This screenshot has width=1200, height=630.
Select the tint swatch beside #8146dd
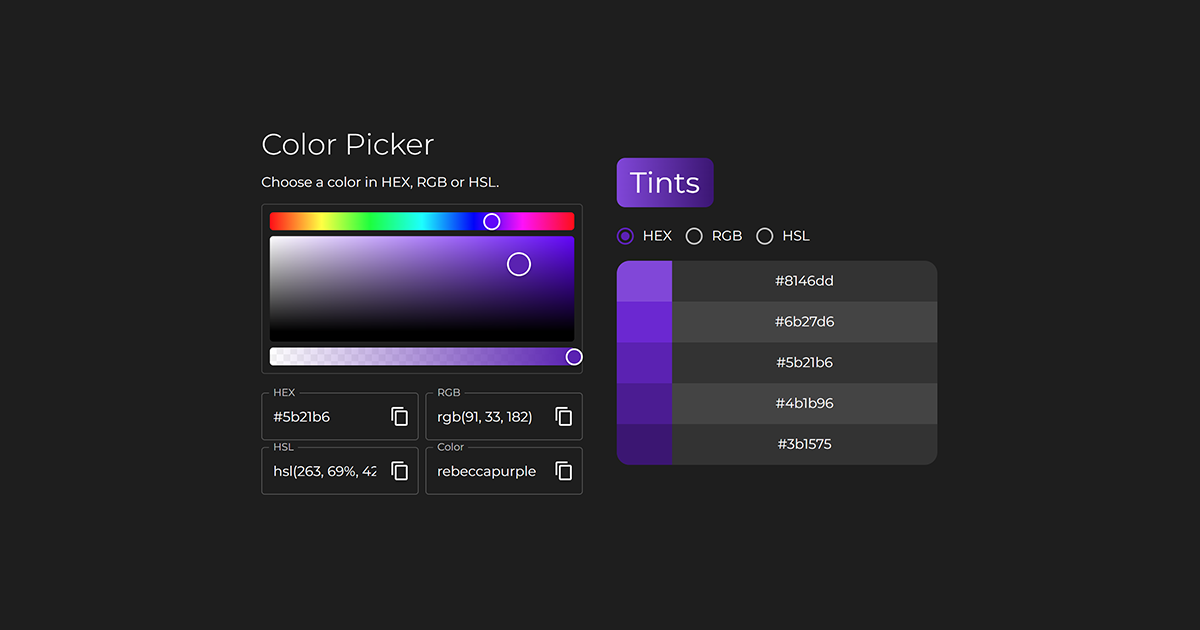click(x=644, y=281)
